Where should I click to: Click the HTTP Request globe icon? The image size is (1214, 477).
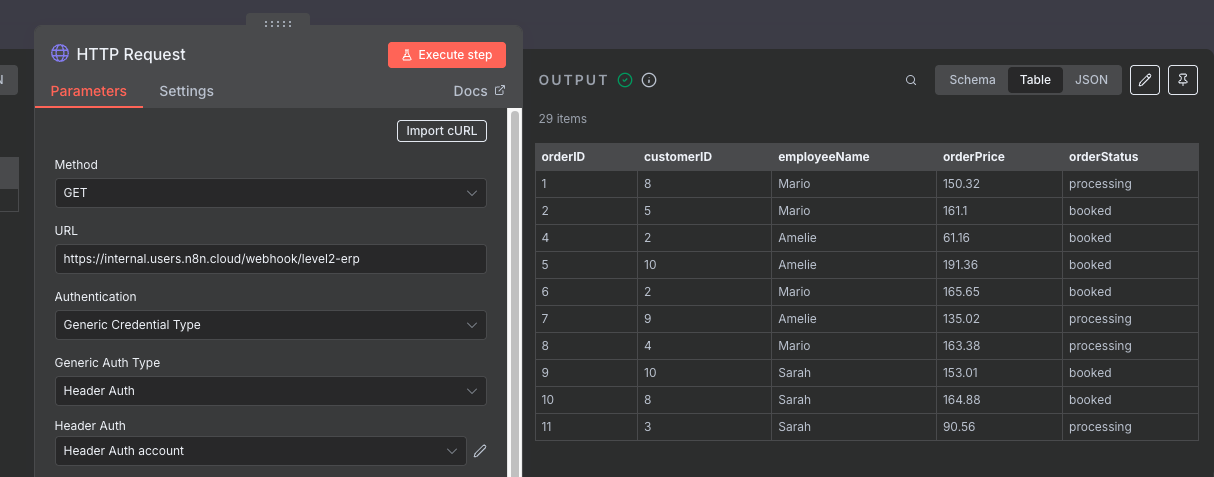click(x=60, y=54)
